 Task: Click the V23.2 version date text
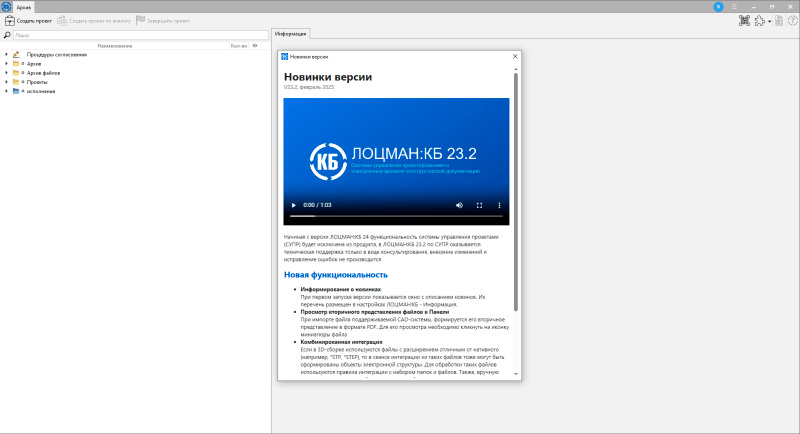[x=309, y=87]
